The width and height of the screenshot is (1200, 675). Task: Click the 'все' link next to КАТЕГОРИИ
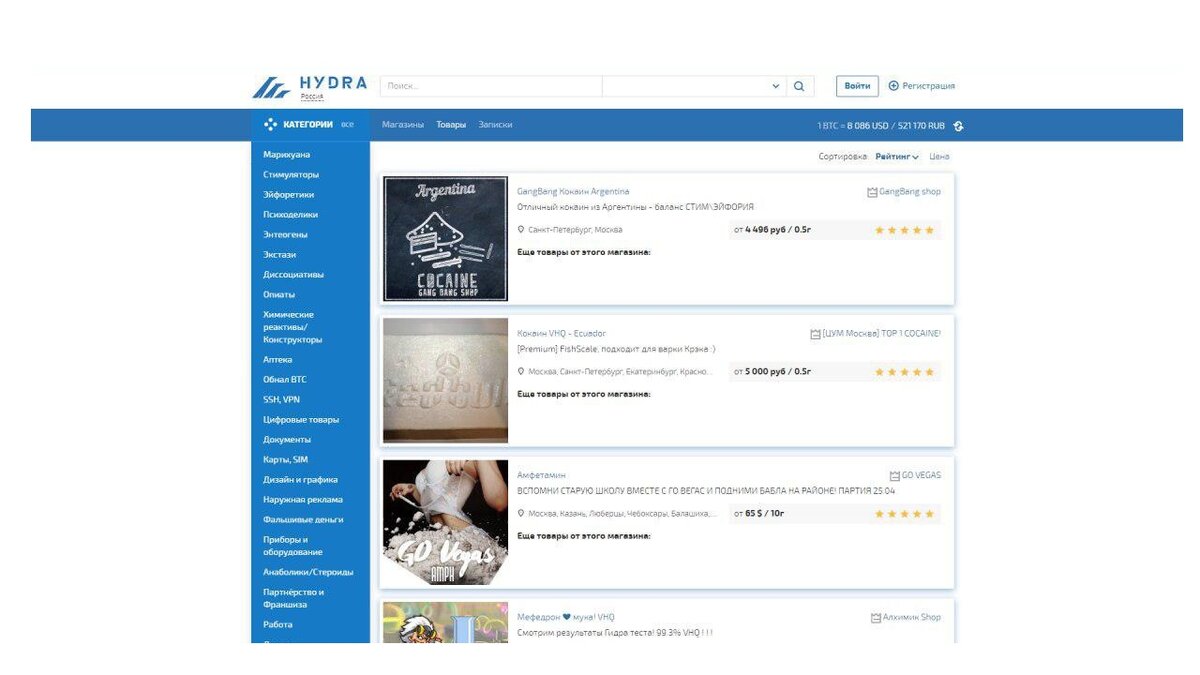coord(347,125)
